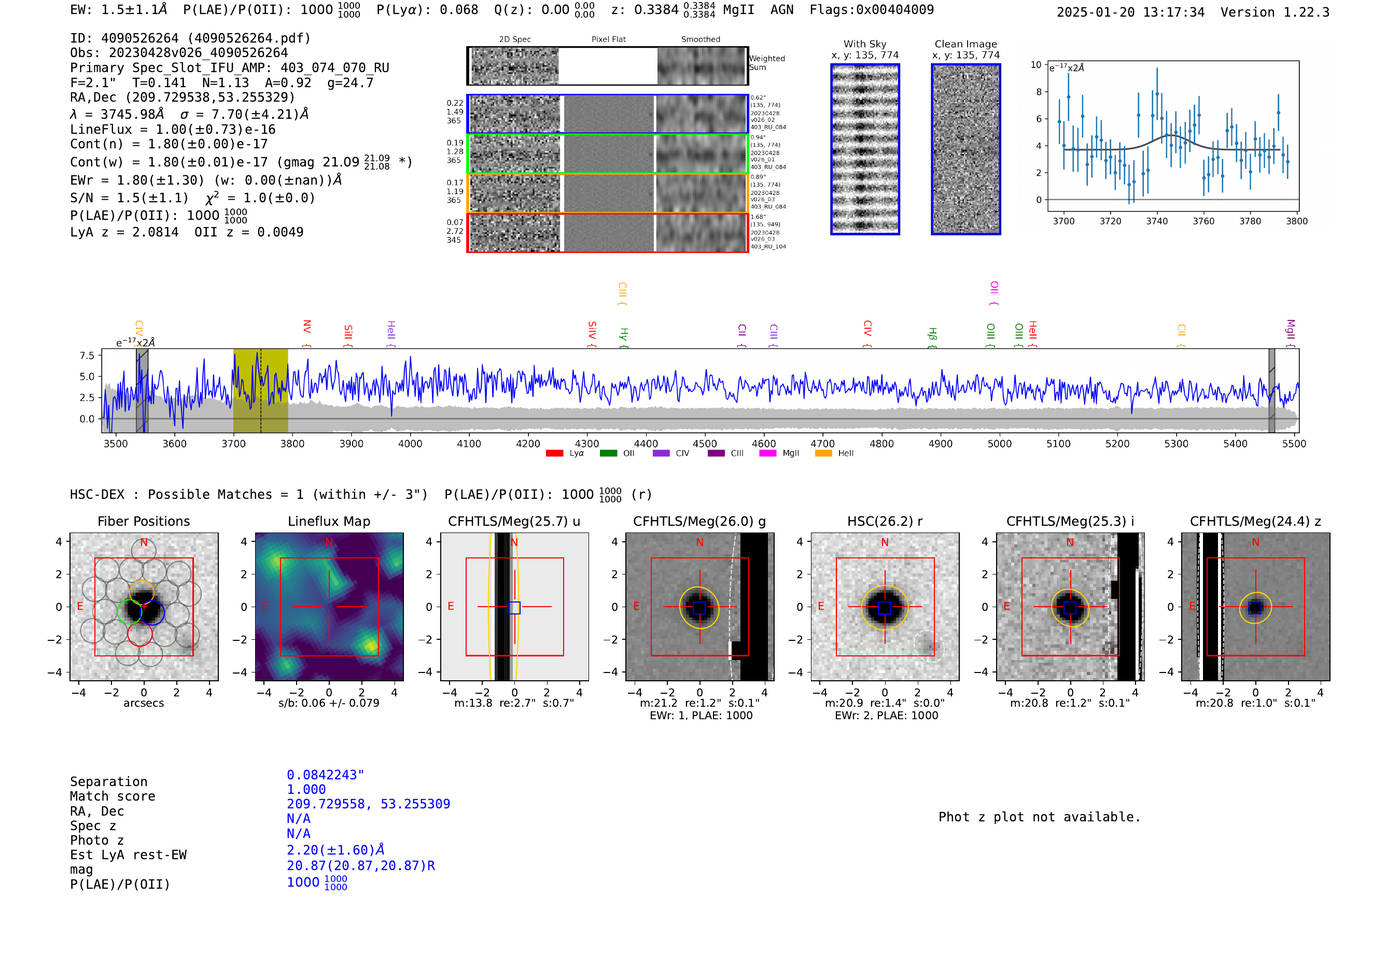The width and height of the screenshot is (1400, 953).
Task: Select the yellow-bordered fiber spectrum row
Action: pos(608,192)
